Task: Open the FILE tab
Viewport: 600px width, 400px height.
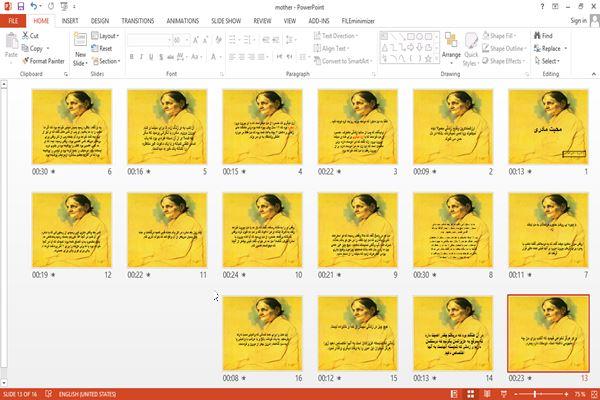Action: [13, 21]
